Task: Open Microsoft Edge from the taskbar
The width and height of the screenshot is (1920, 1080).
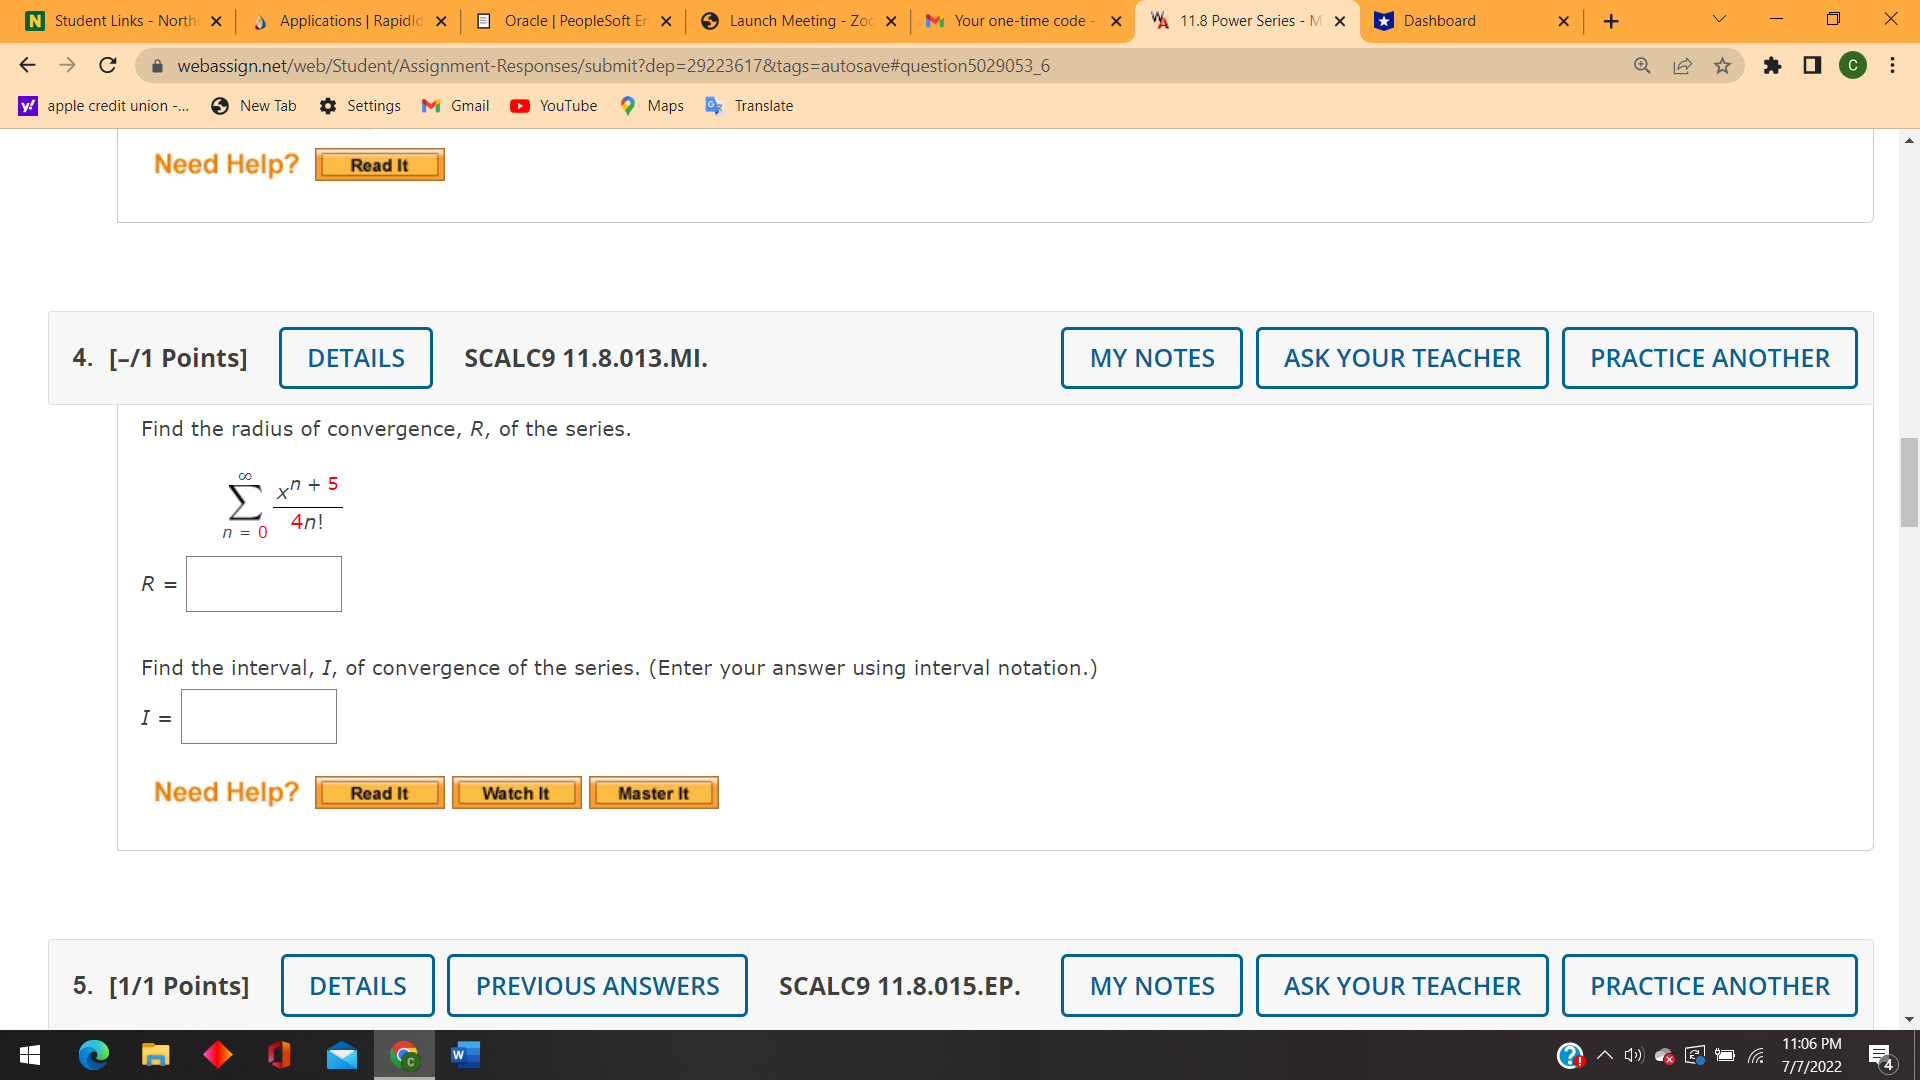Action: point(94,1055)
